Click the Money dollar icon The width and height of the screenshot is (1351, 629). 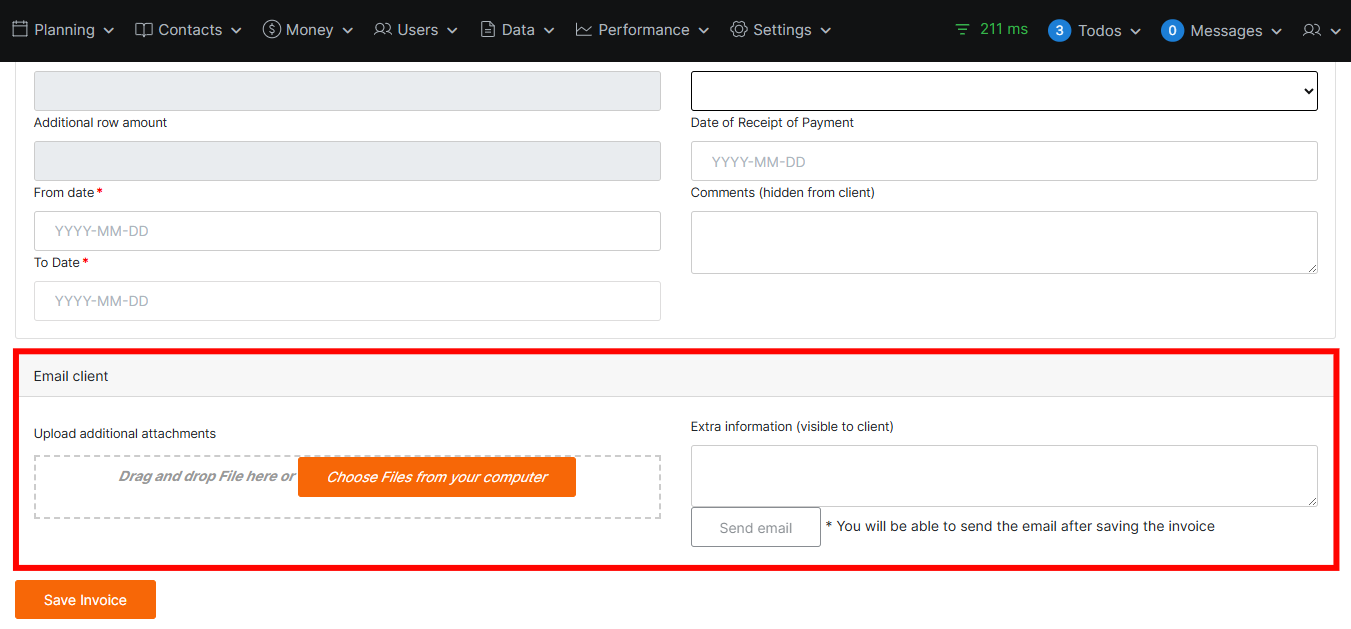point(271,30)
